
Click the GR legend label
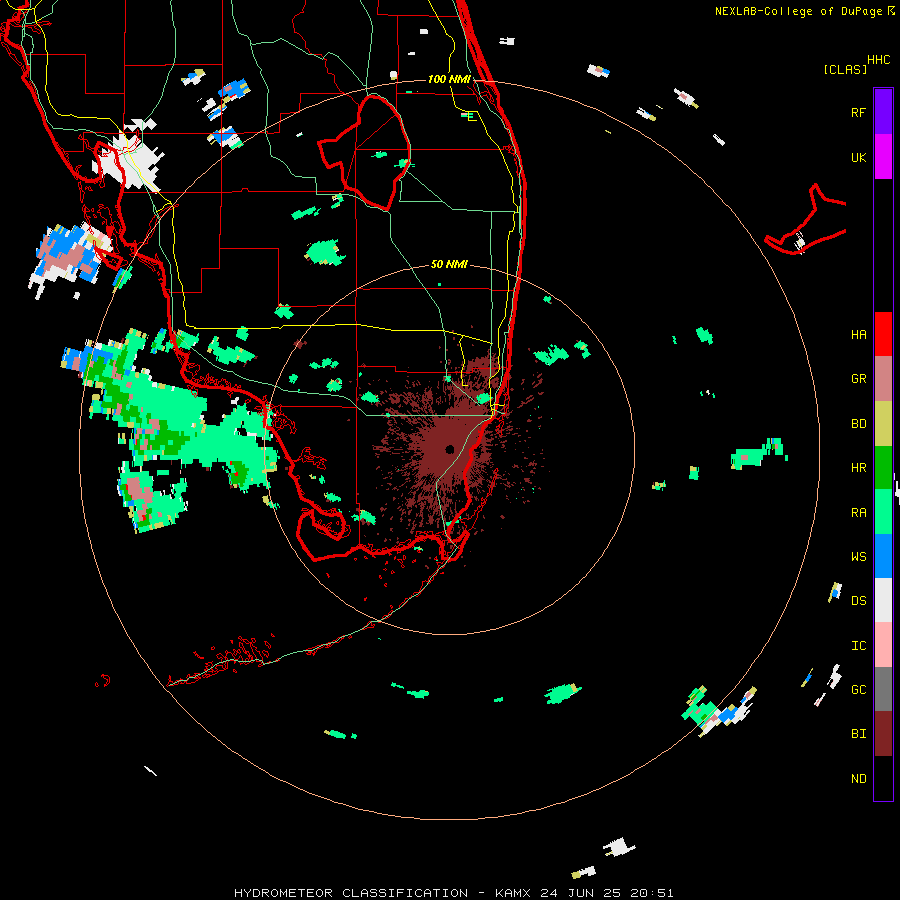(858, 379)
